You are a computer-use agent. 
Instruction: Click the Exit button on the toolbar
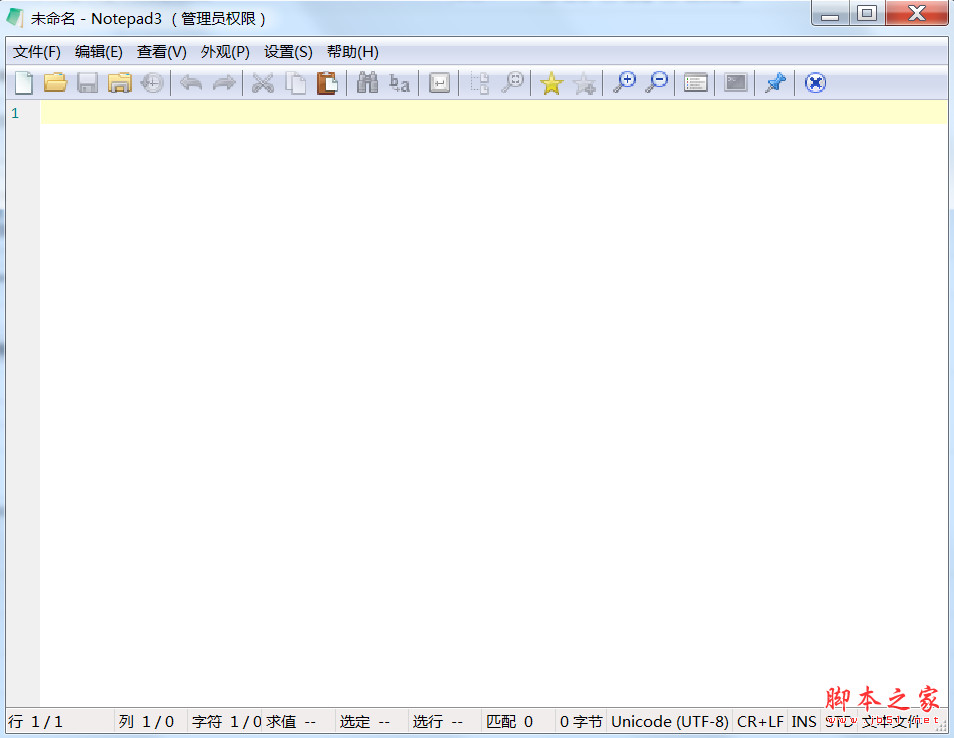tap(815, 83)
